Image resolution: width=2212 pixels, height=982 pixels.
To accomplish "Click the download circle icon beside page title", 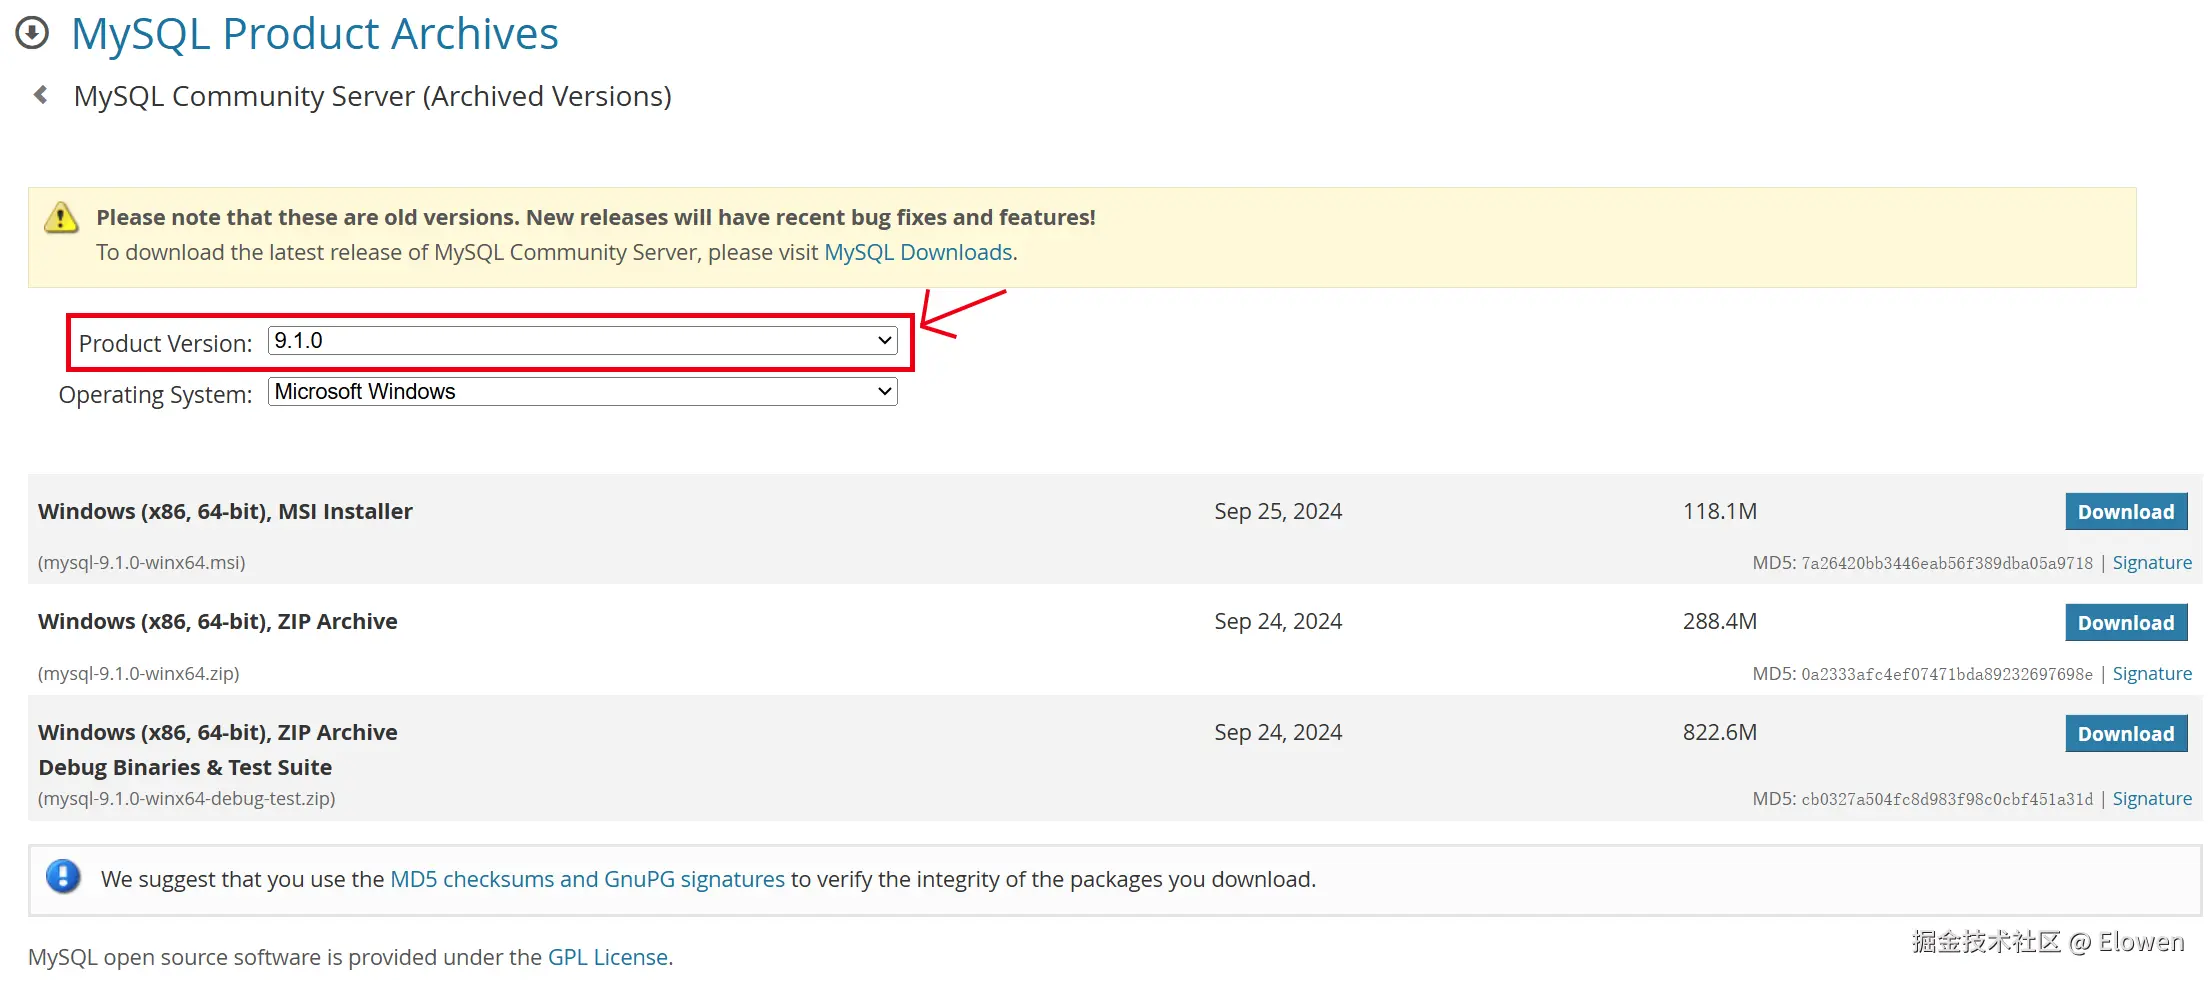I will coord(32,33).
